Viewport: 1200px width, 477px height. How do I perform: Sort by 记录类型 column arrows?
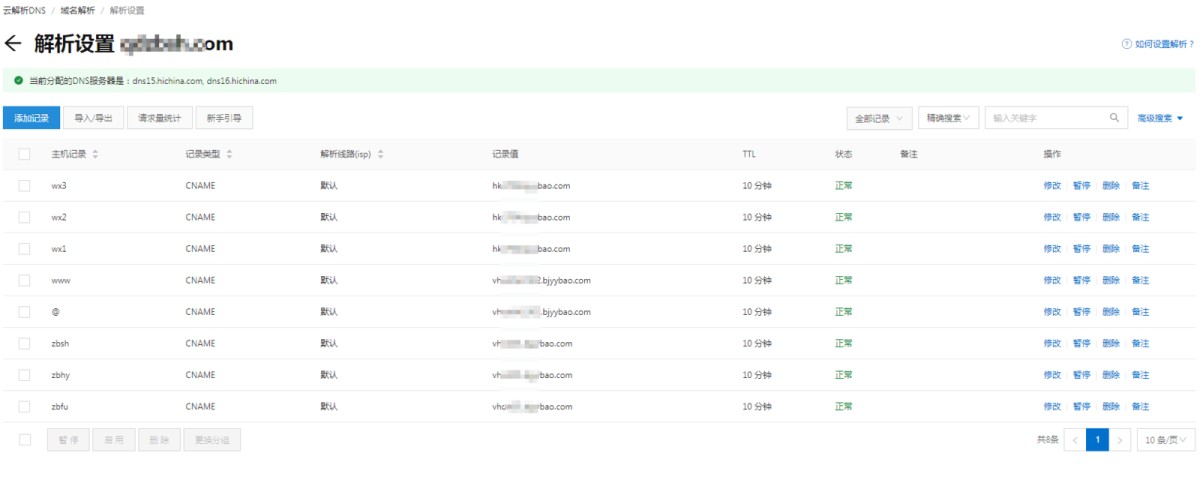[x=229, y=154]
